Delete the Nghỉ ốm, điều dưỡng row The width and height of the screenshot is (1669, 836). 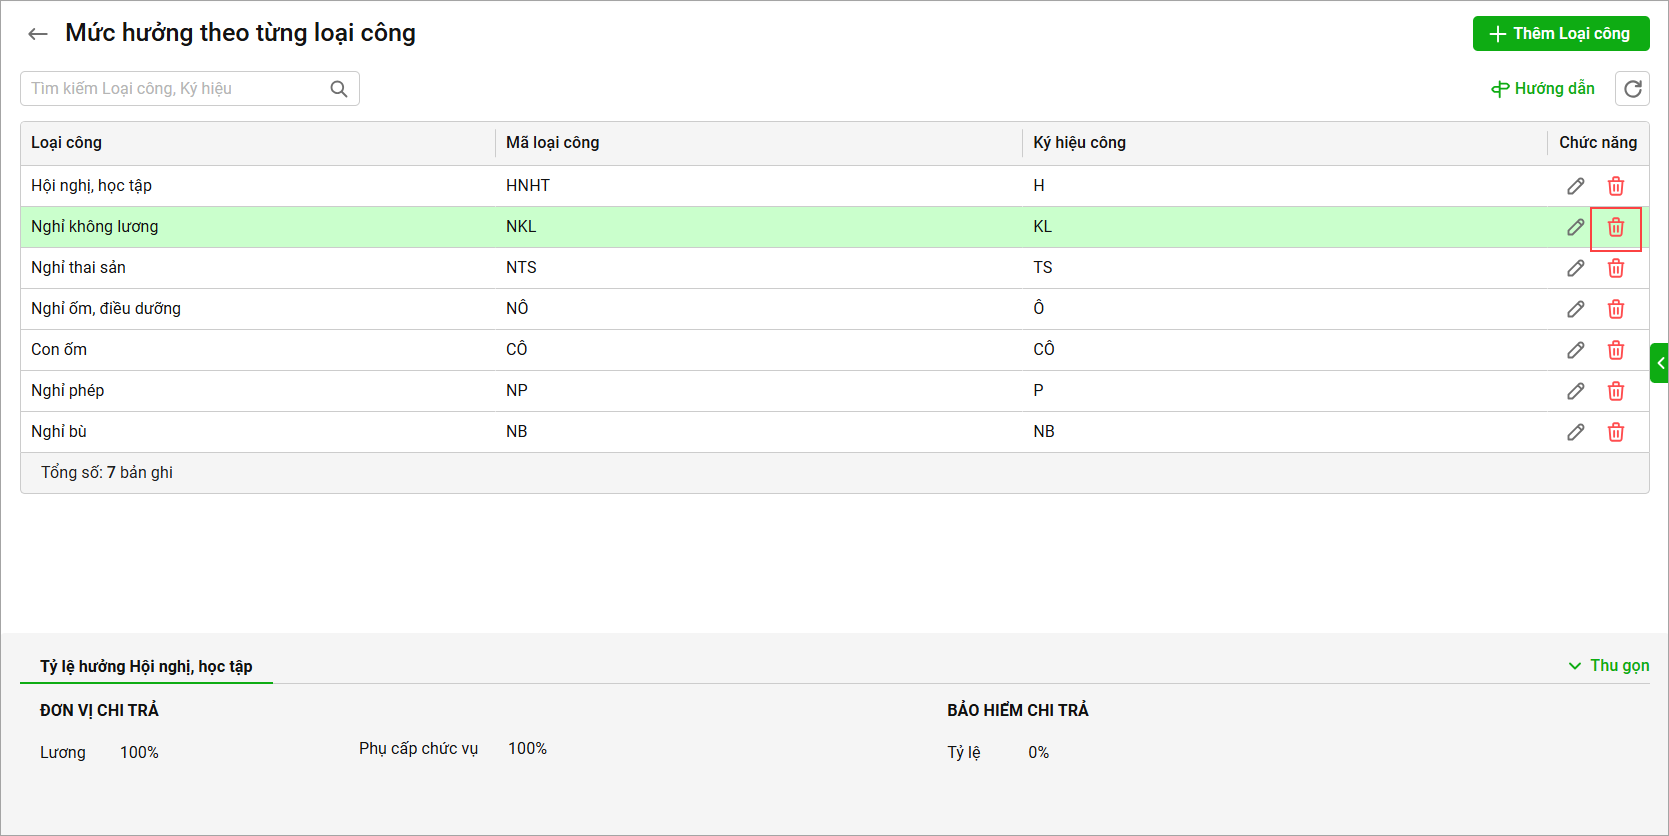[x=1616, y=309]
